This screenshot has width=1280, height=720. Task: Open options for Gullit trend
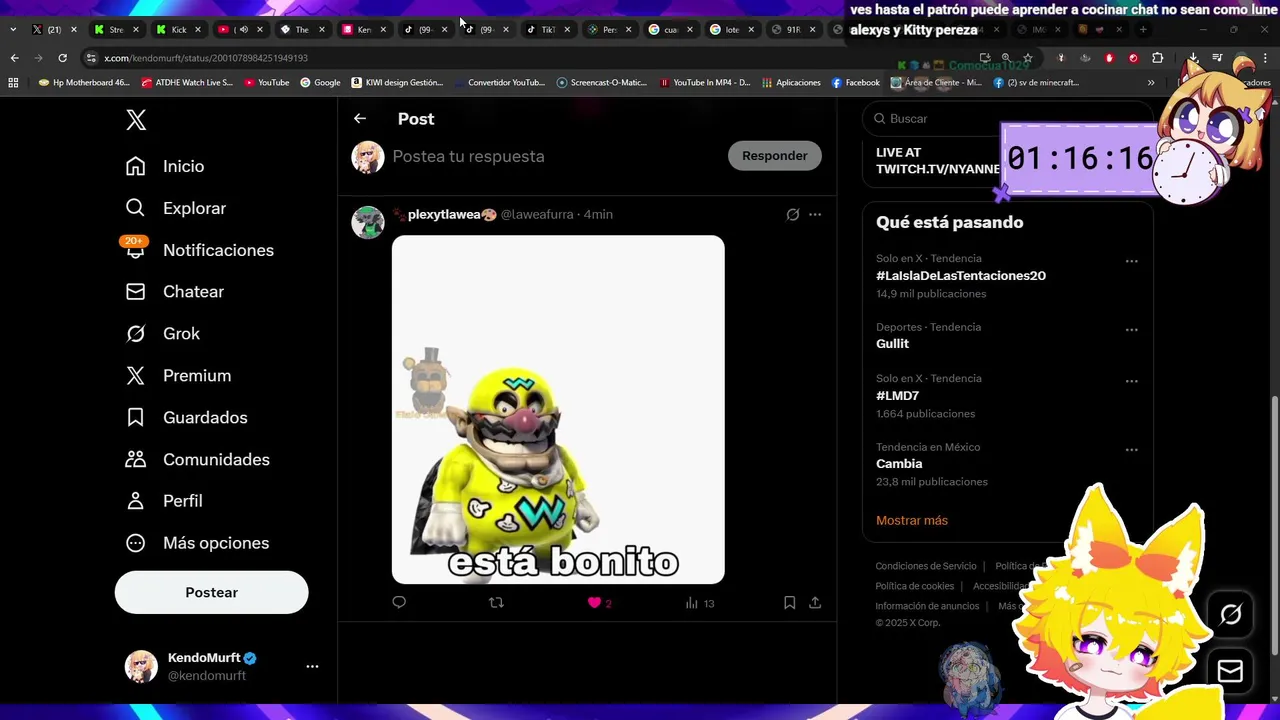(1131, 330)
